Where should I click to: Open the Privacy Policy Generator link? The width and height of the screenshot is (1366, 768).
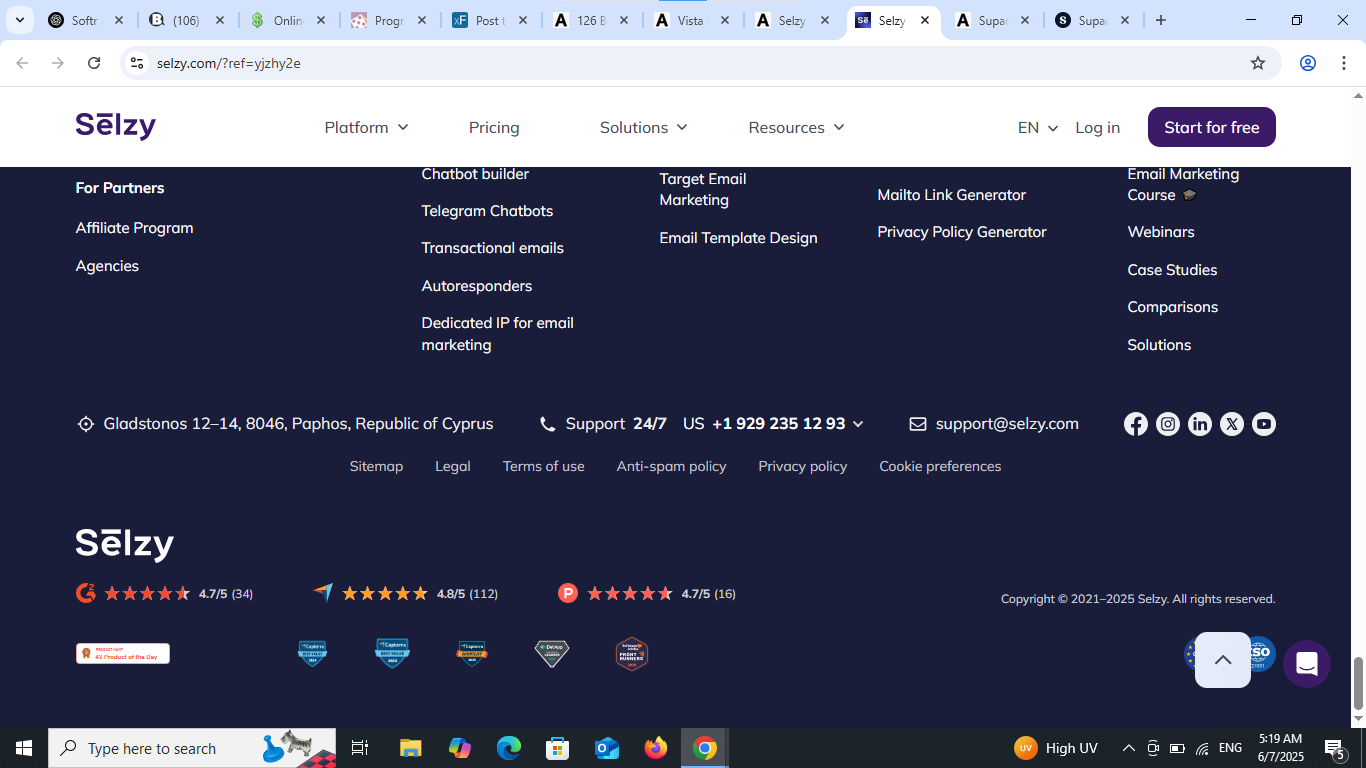click(962, 232)
